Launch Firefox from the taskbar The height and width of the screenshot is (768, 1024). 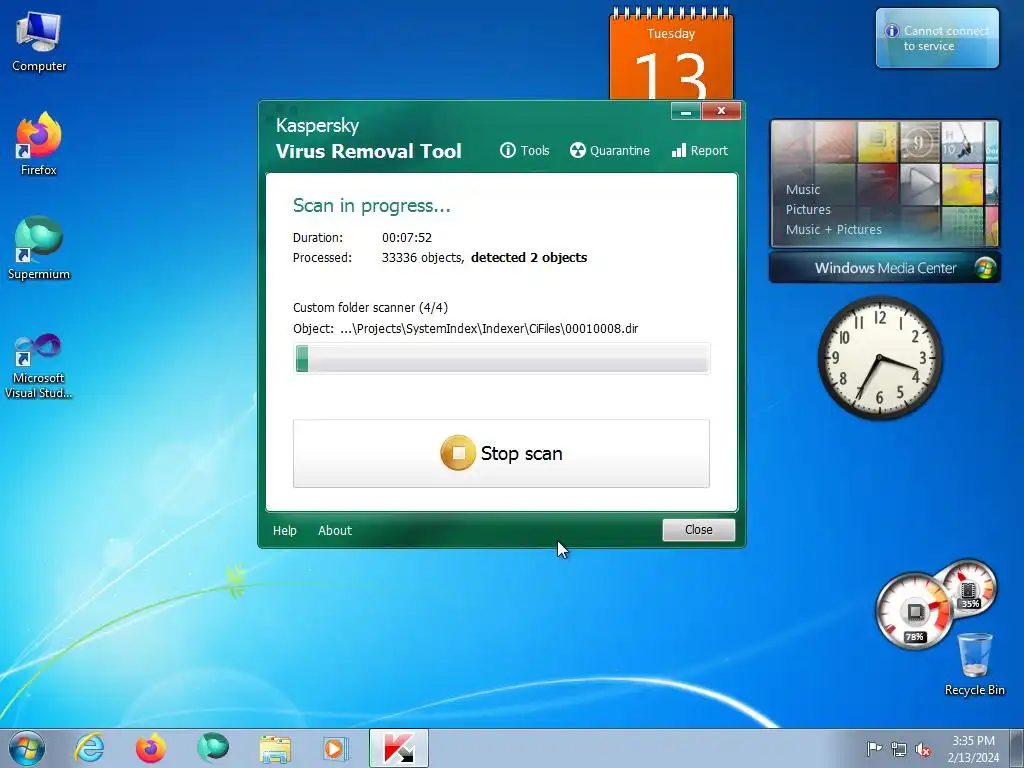151,748
